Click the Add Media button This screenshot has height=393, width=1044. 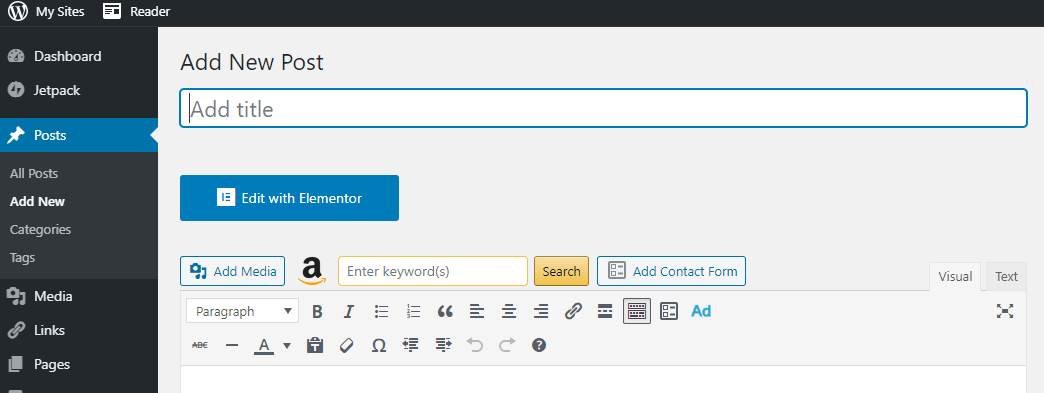coord(232,271)
